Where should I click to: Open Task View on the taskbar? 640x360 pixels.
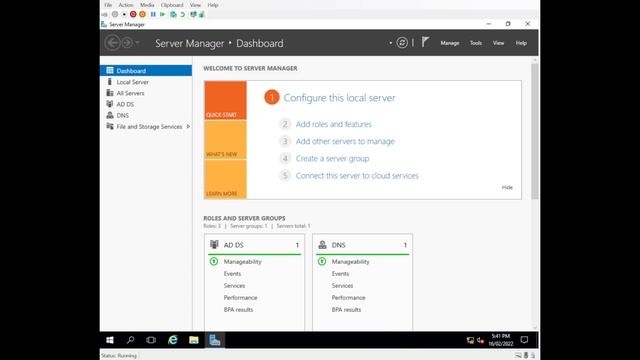click(151, 340)
